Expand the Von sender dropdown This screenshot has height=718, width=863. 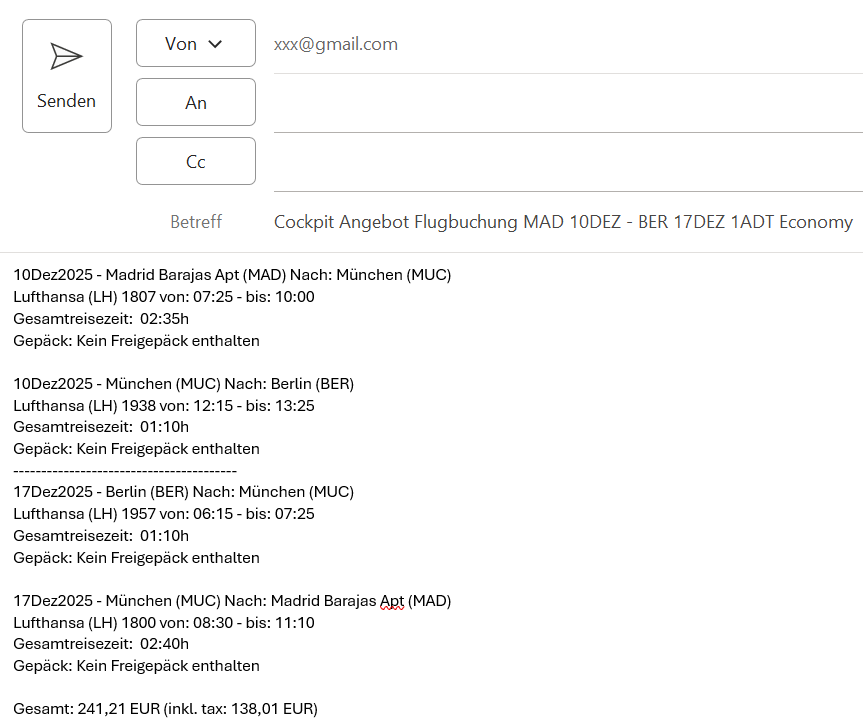(x=195, y=44)
